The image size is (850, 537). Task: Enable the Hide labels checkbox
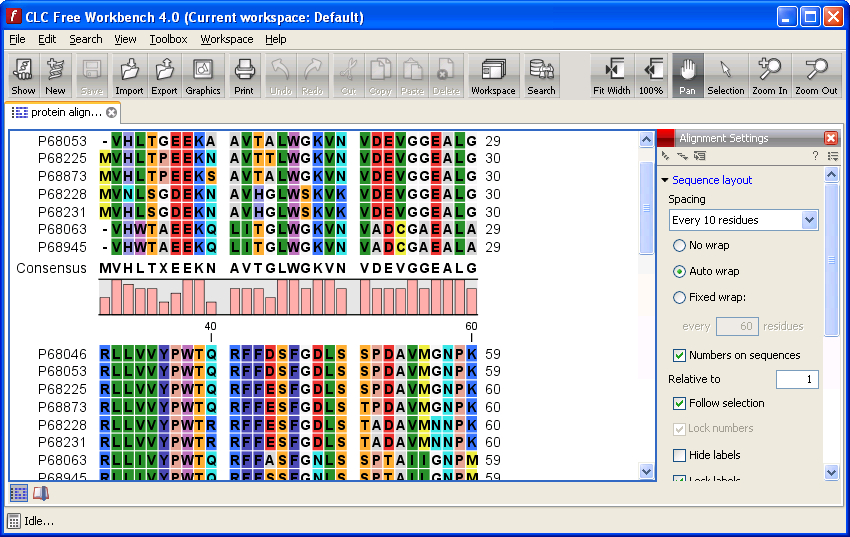pos(680,455)
